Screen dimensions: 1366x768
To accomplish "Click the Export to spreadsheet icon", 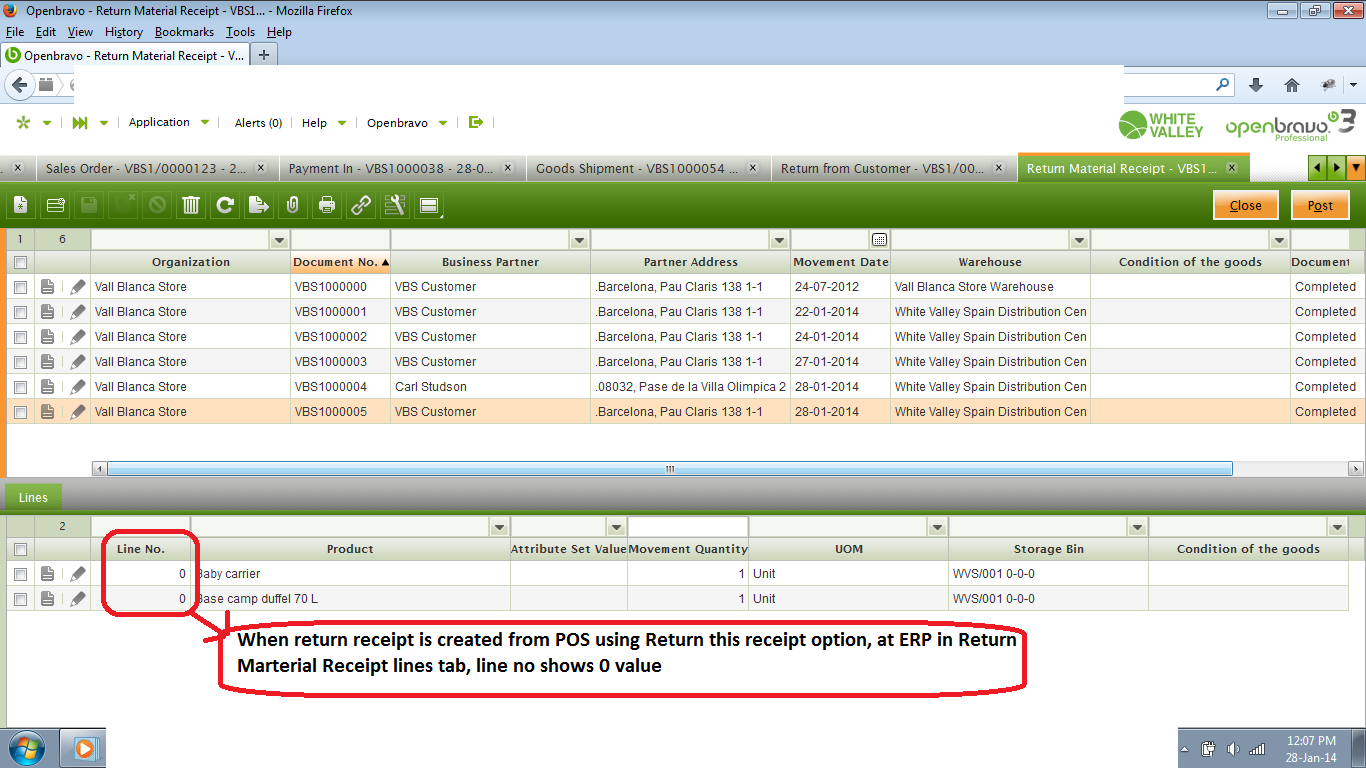I will point(258,205).
